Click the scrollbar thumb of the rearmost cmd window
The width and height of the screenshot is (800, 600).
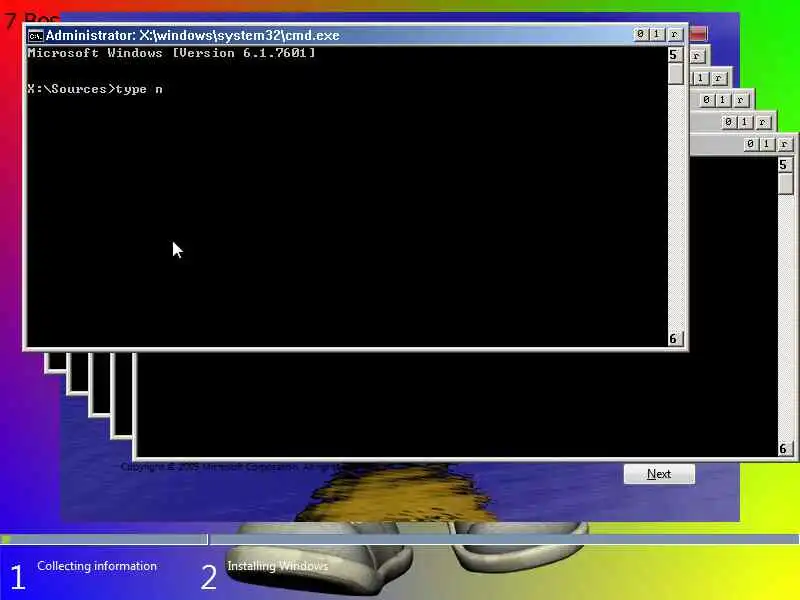pyautogui.click(x=786, y=184)
